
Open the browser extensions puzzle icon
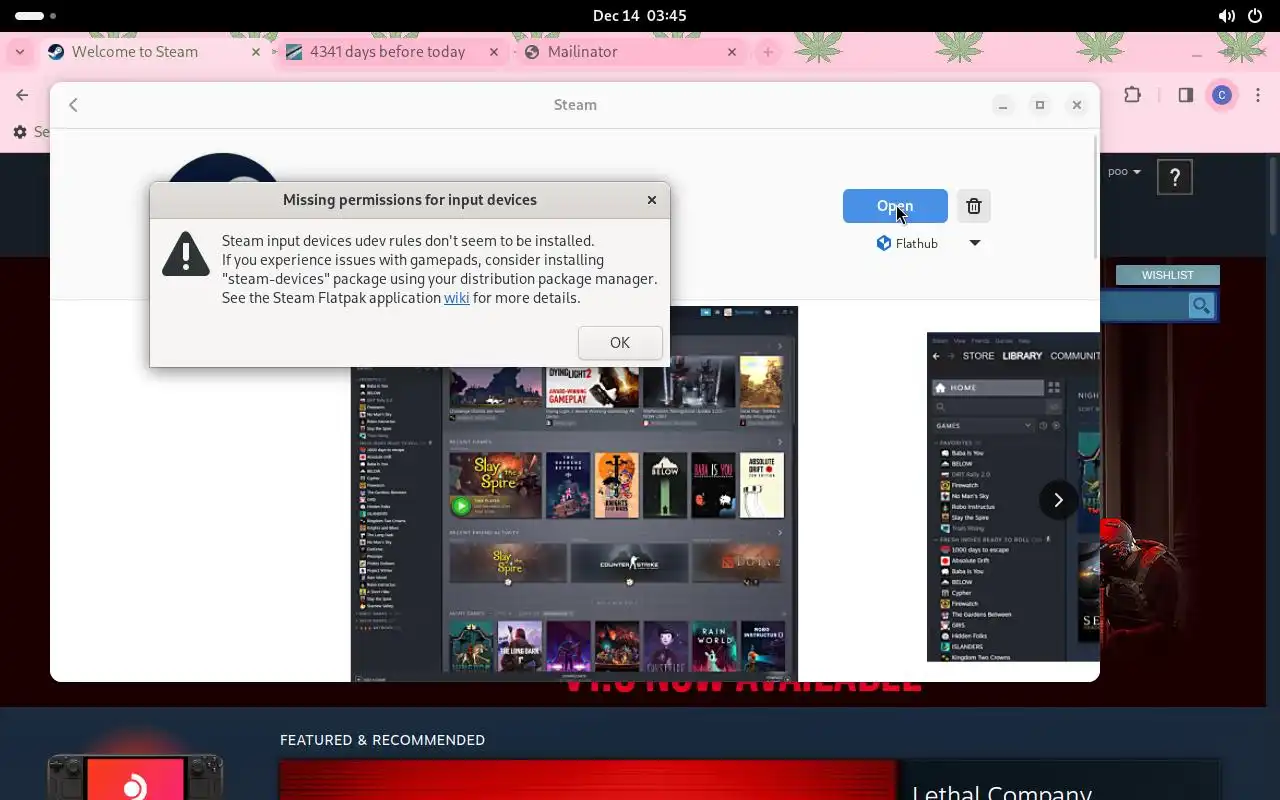click(1132, 95)
